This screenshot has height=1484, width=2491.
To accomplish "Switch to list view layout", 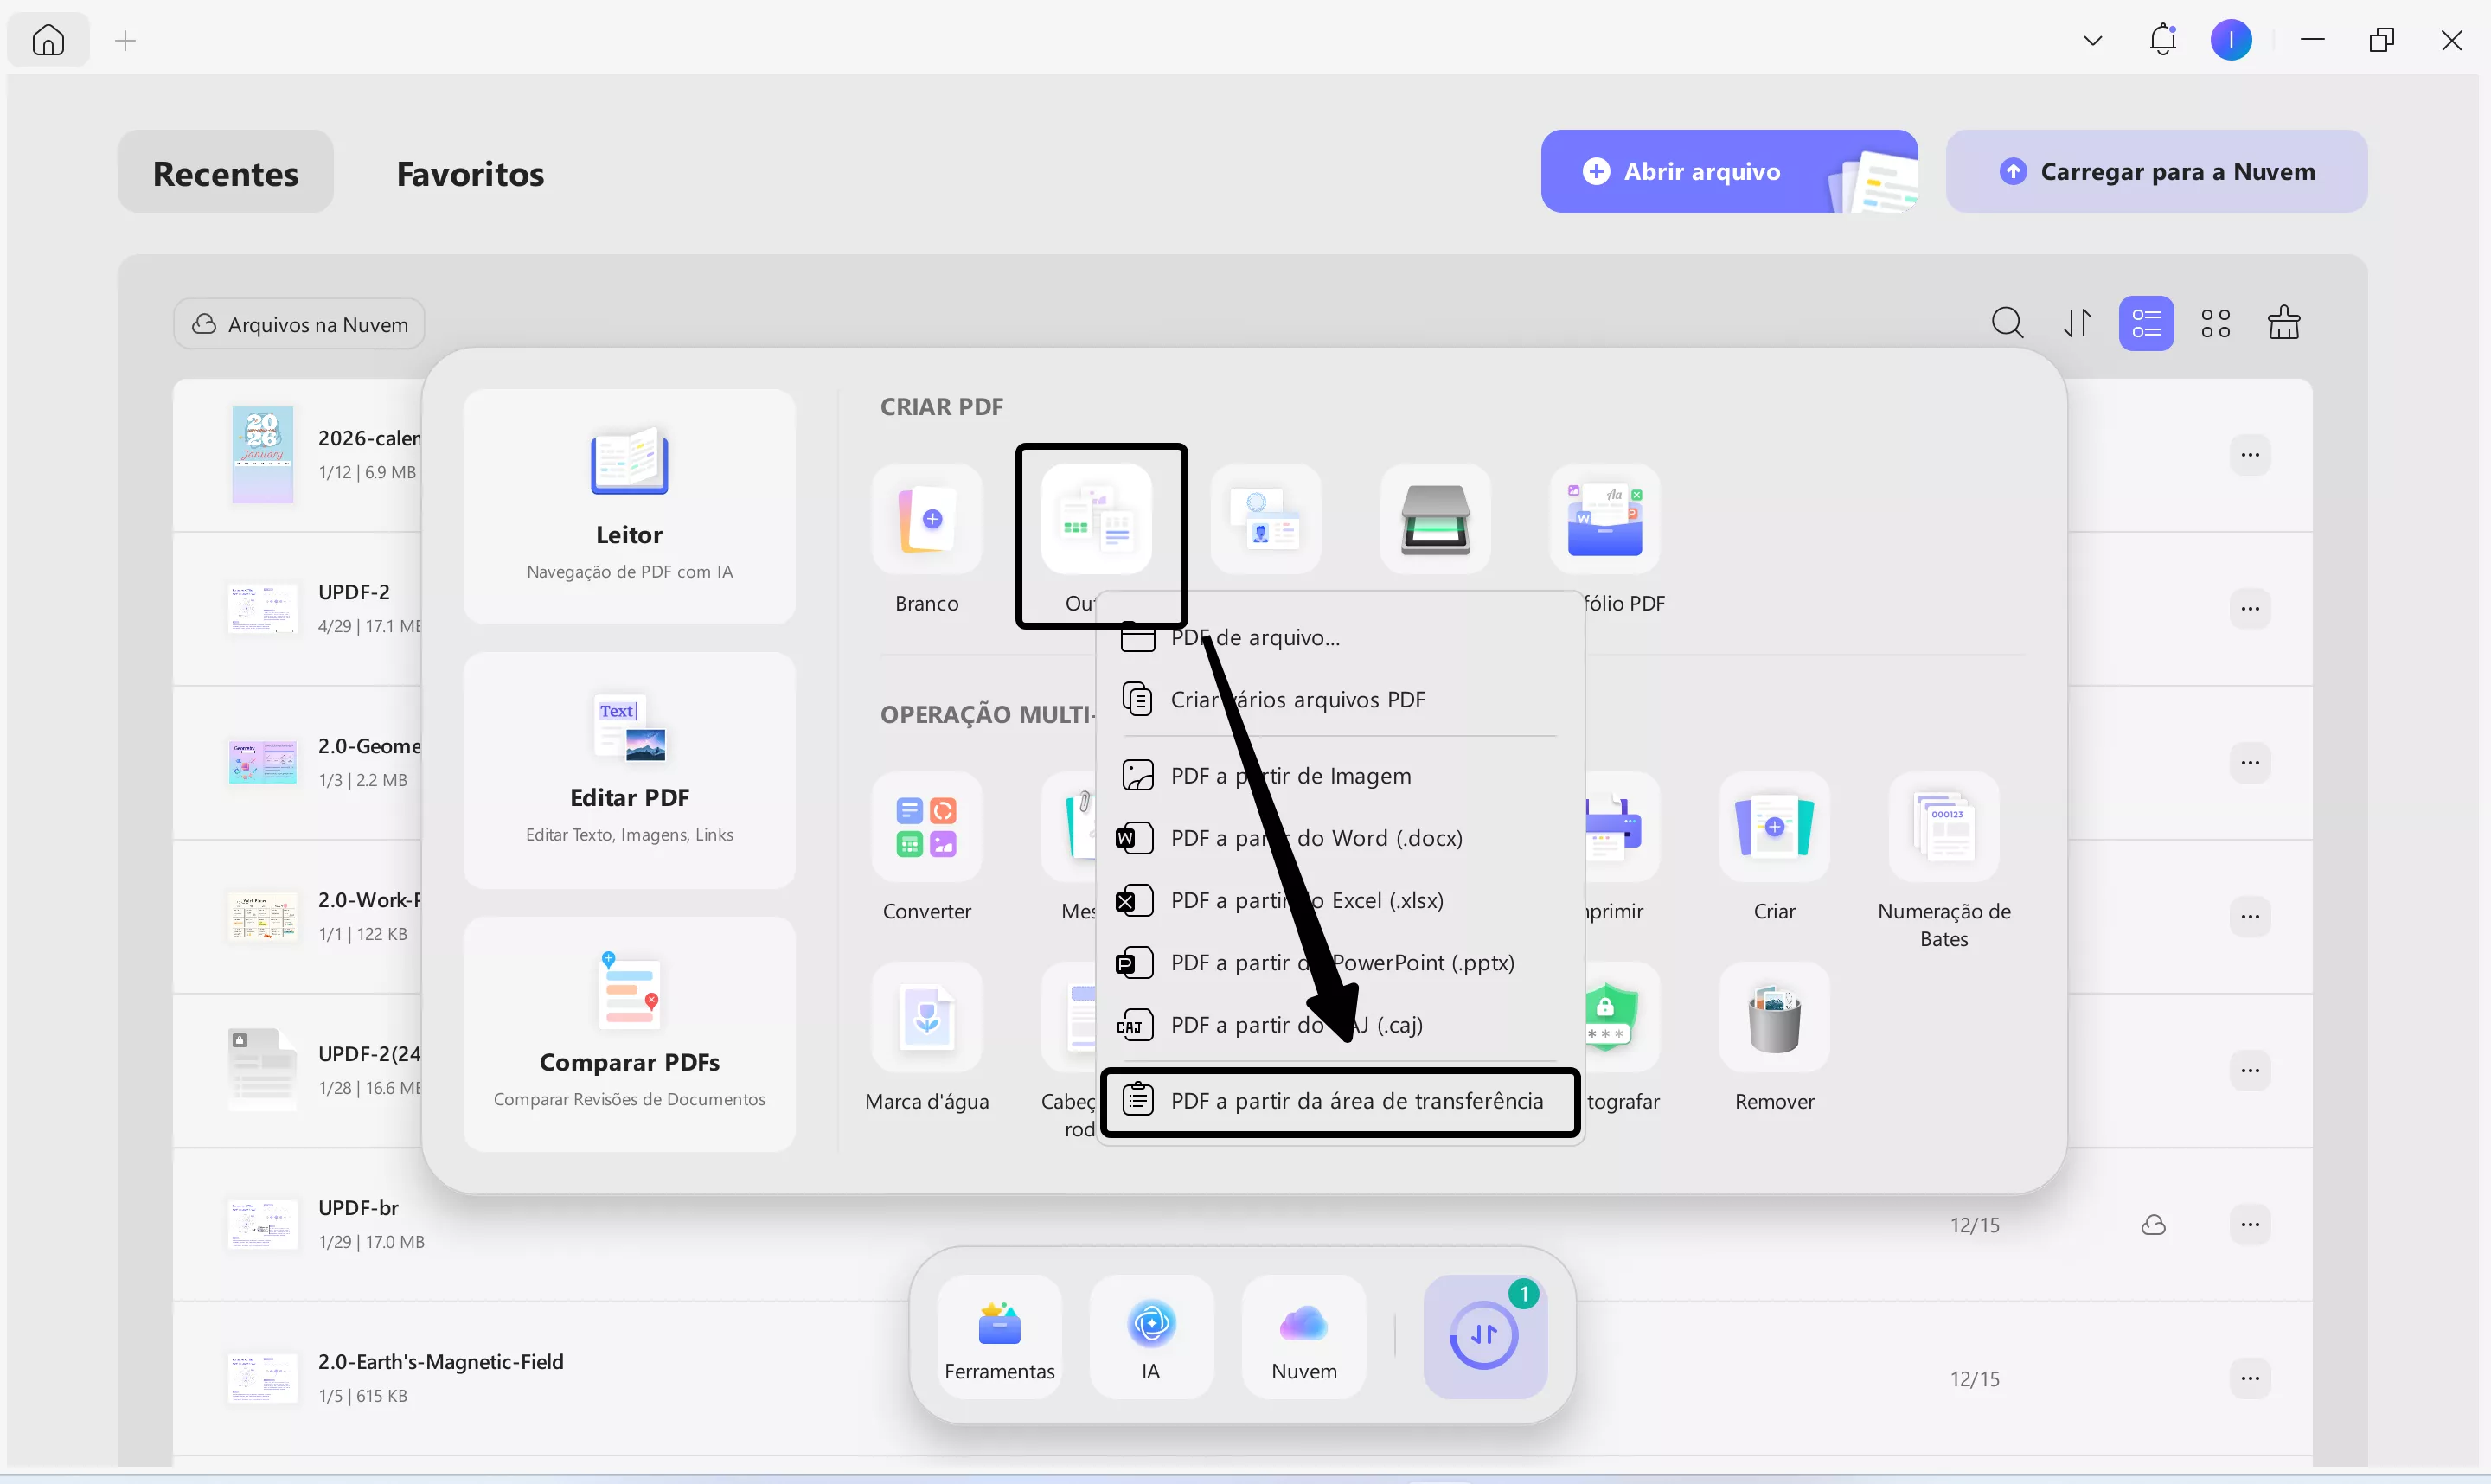I will click(x=2145, y=323).
